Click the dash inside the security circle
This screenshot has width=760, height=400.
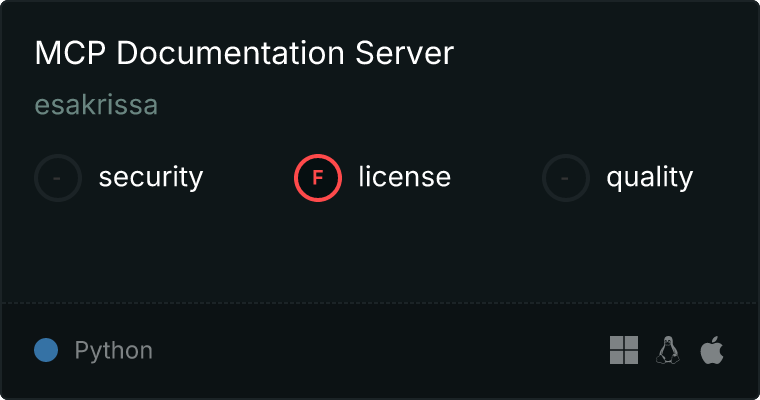[58, 178]
